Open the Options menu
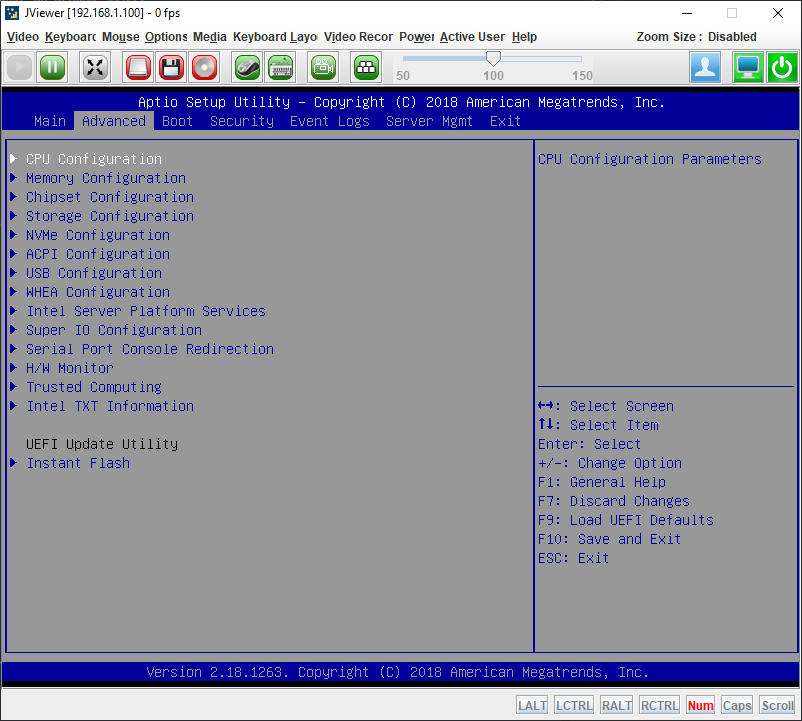The height and width of the screenshot is (721, 802). [166, 37]
